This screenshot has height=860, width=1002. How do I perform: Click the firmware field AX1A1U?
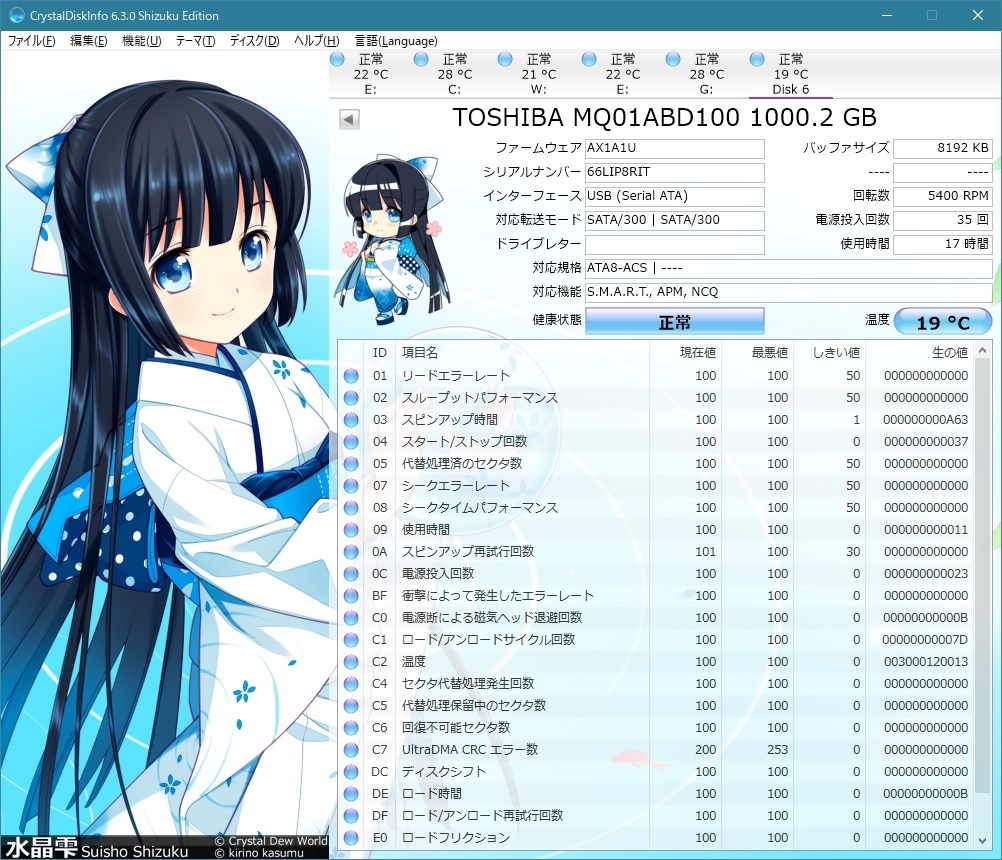[x=675, y=148]
